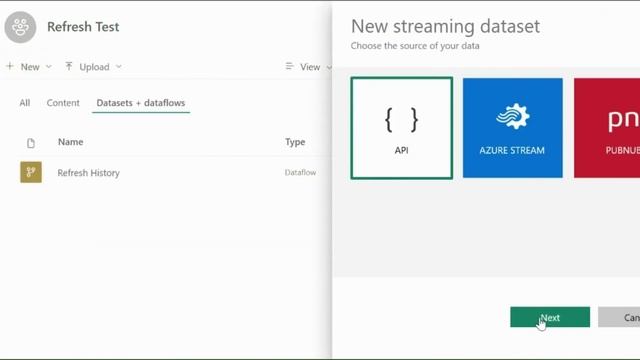Click the Refresh History dataflow icon

coord(31,172)
